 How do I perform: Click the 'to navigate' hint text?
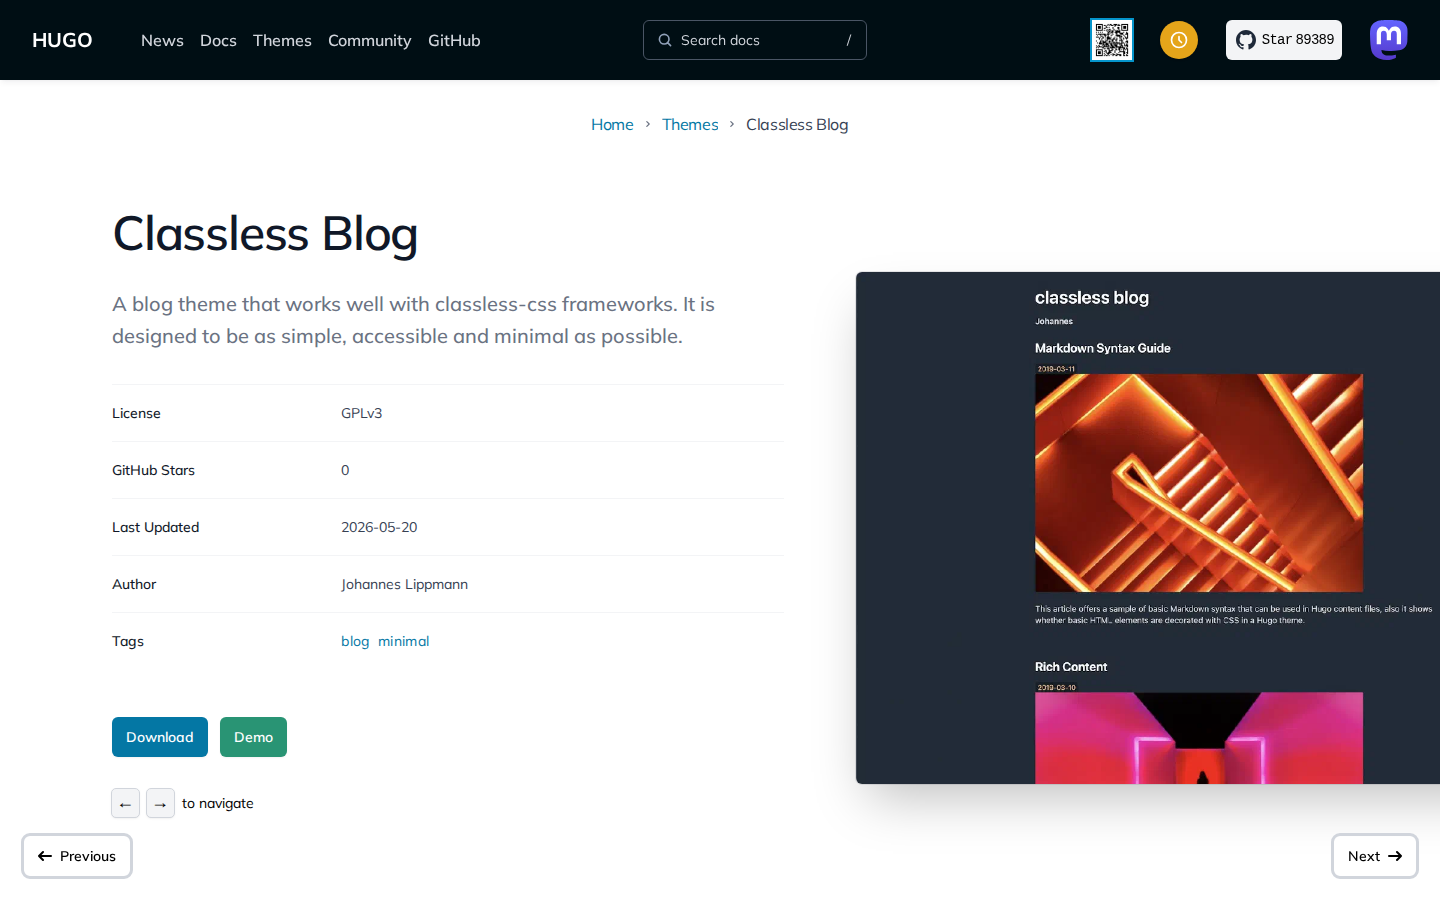[218, 803]
